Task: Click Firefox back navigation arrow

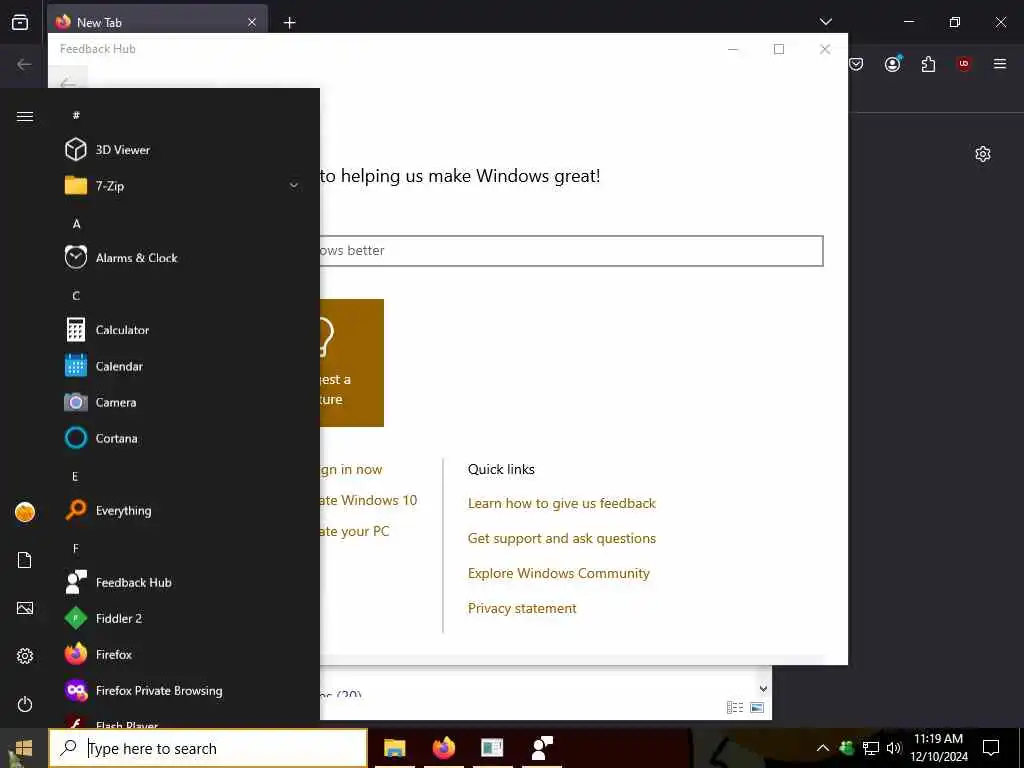Action: (x=24, y=64)
